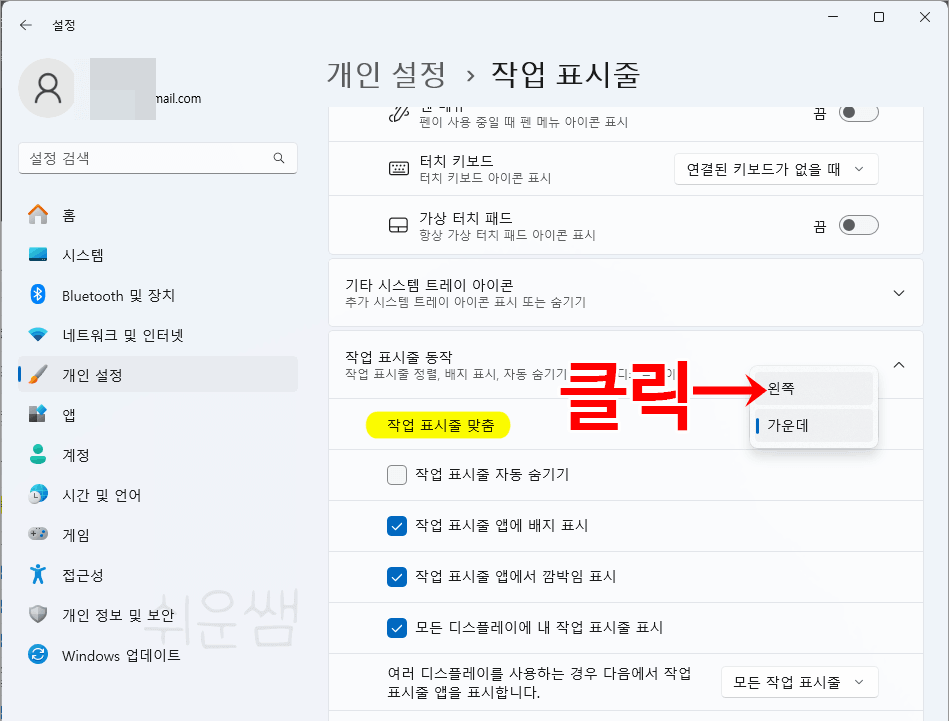Select the 홈 house icon
Viewport: 949px width, 721px height.
click(38, 214)
